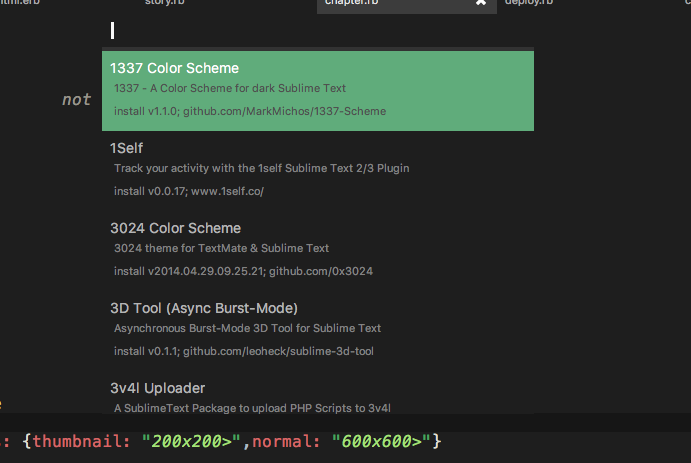The image size is (691, 463).
Task: Click 'Asynchronous Burst-Mode 3D Tool for Sublime Text'
Action: pos(247,329)
